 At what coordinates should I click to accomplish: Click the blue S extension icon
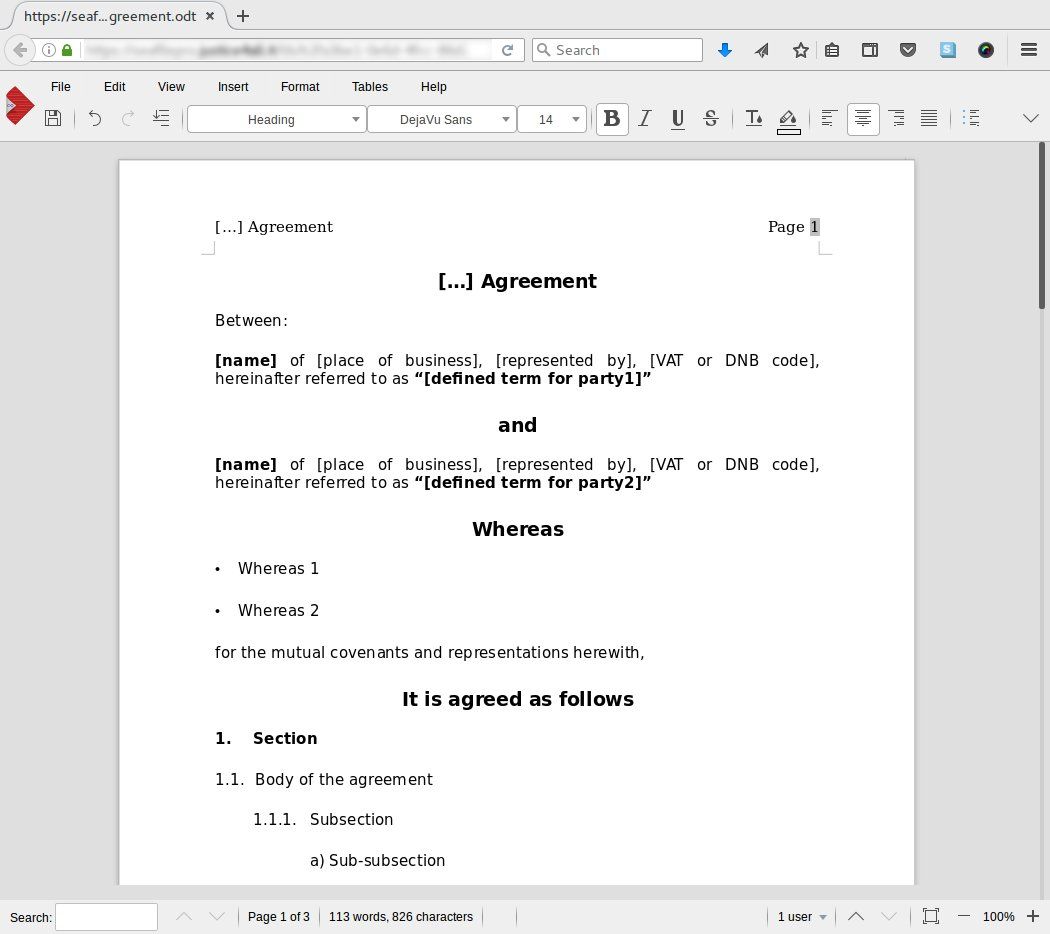pos(948,50)
